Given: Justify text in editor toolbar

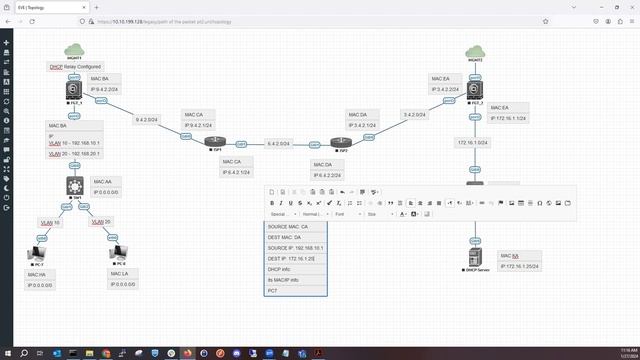Looking at the screenshot, I should (x=439, y=203).
